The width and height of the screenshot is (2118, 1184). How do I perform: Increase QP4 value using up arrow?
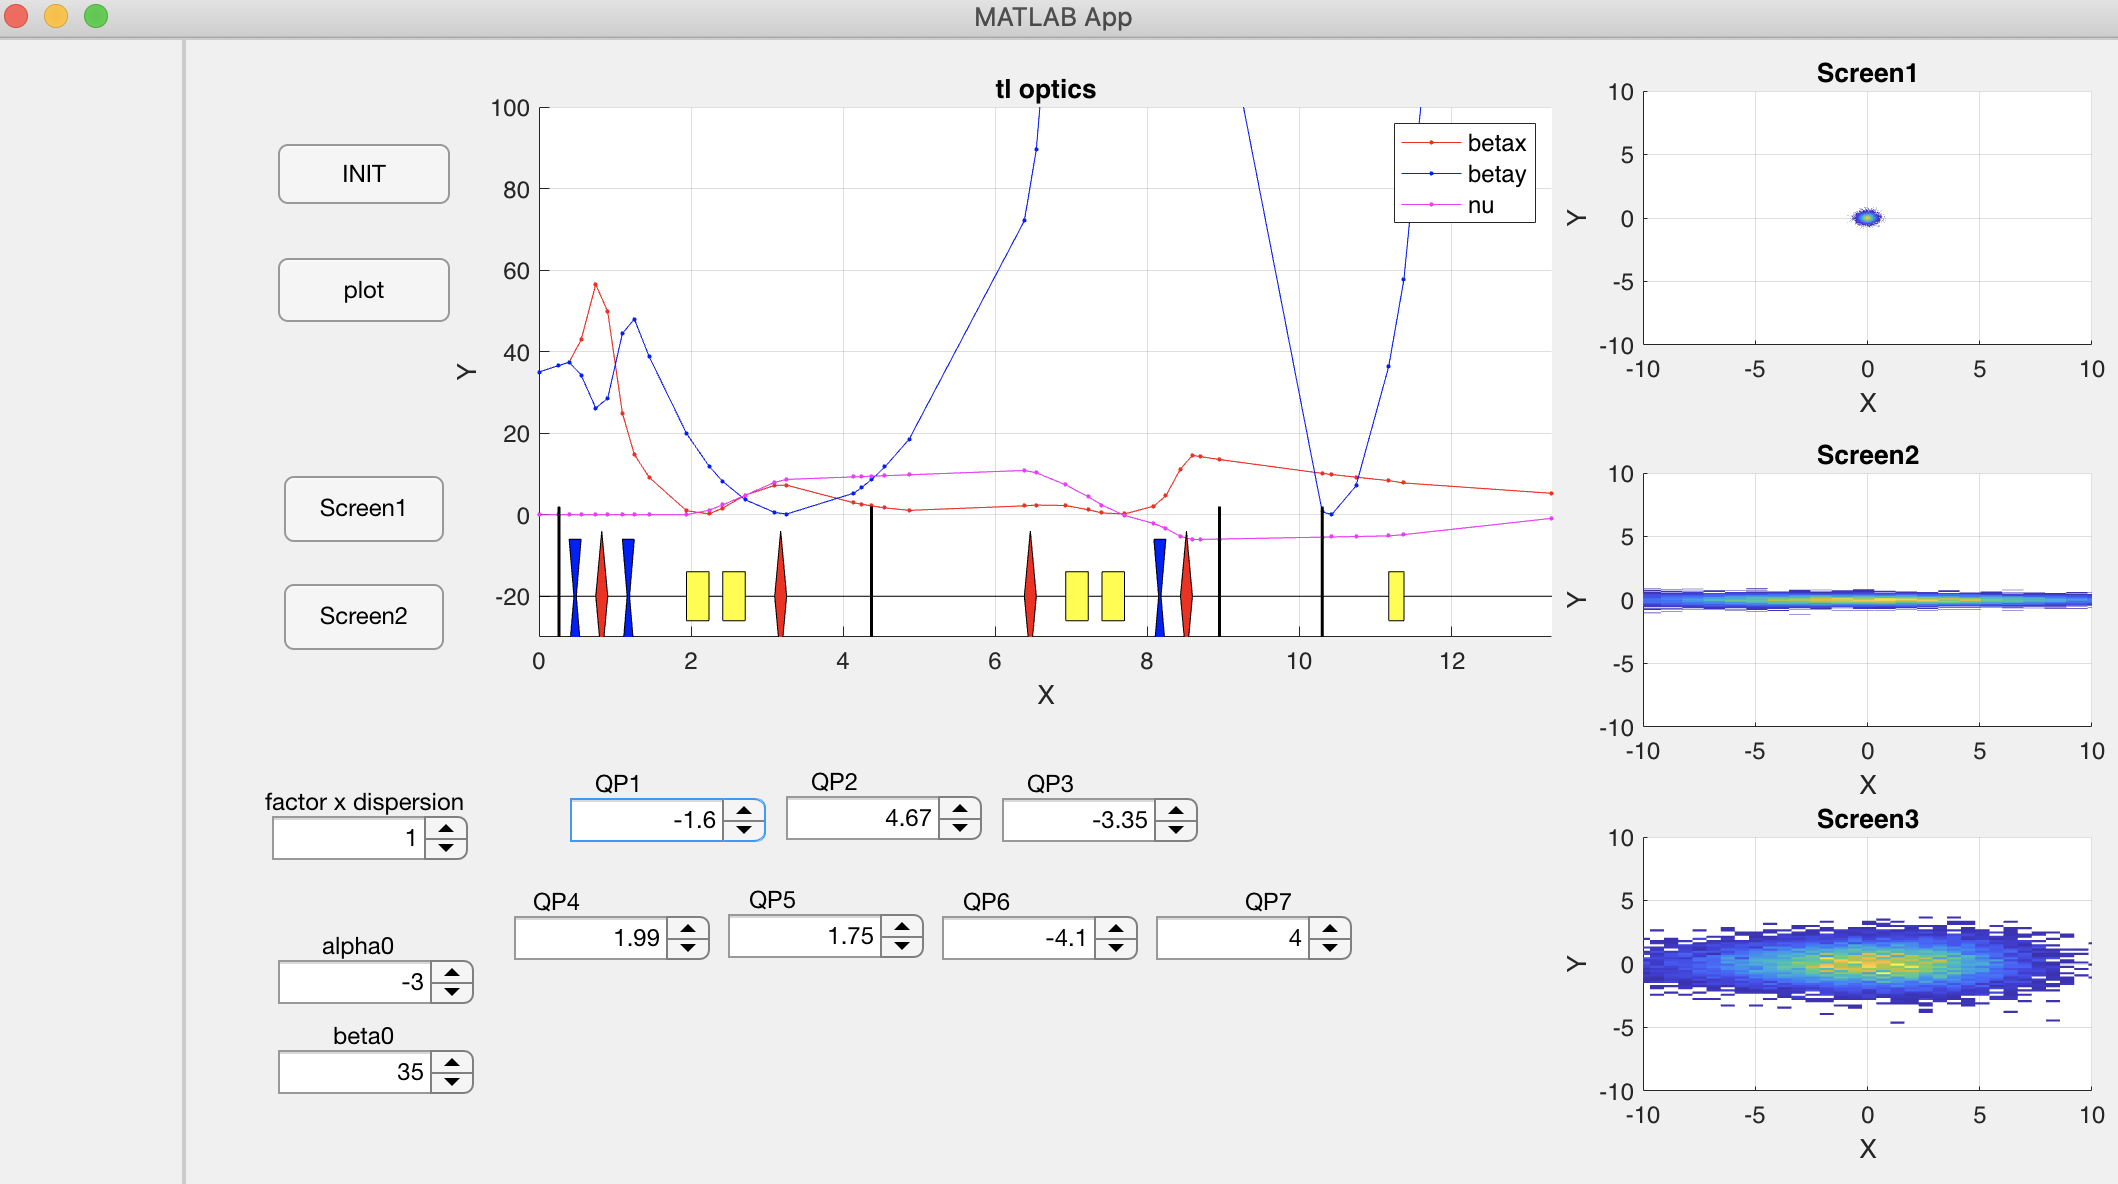(688, 928)
